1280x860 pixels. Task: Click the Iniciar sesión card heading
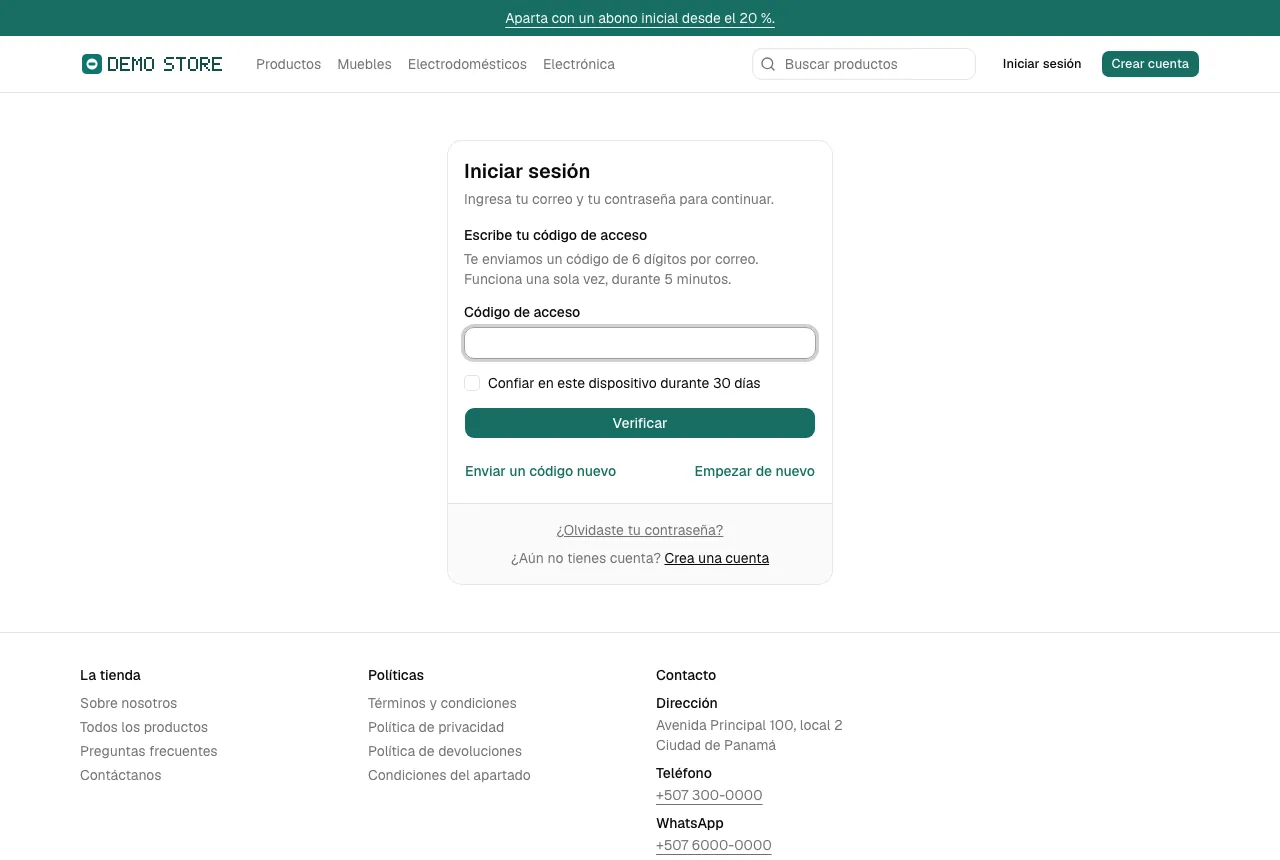(x=527, y=171)
